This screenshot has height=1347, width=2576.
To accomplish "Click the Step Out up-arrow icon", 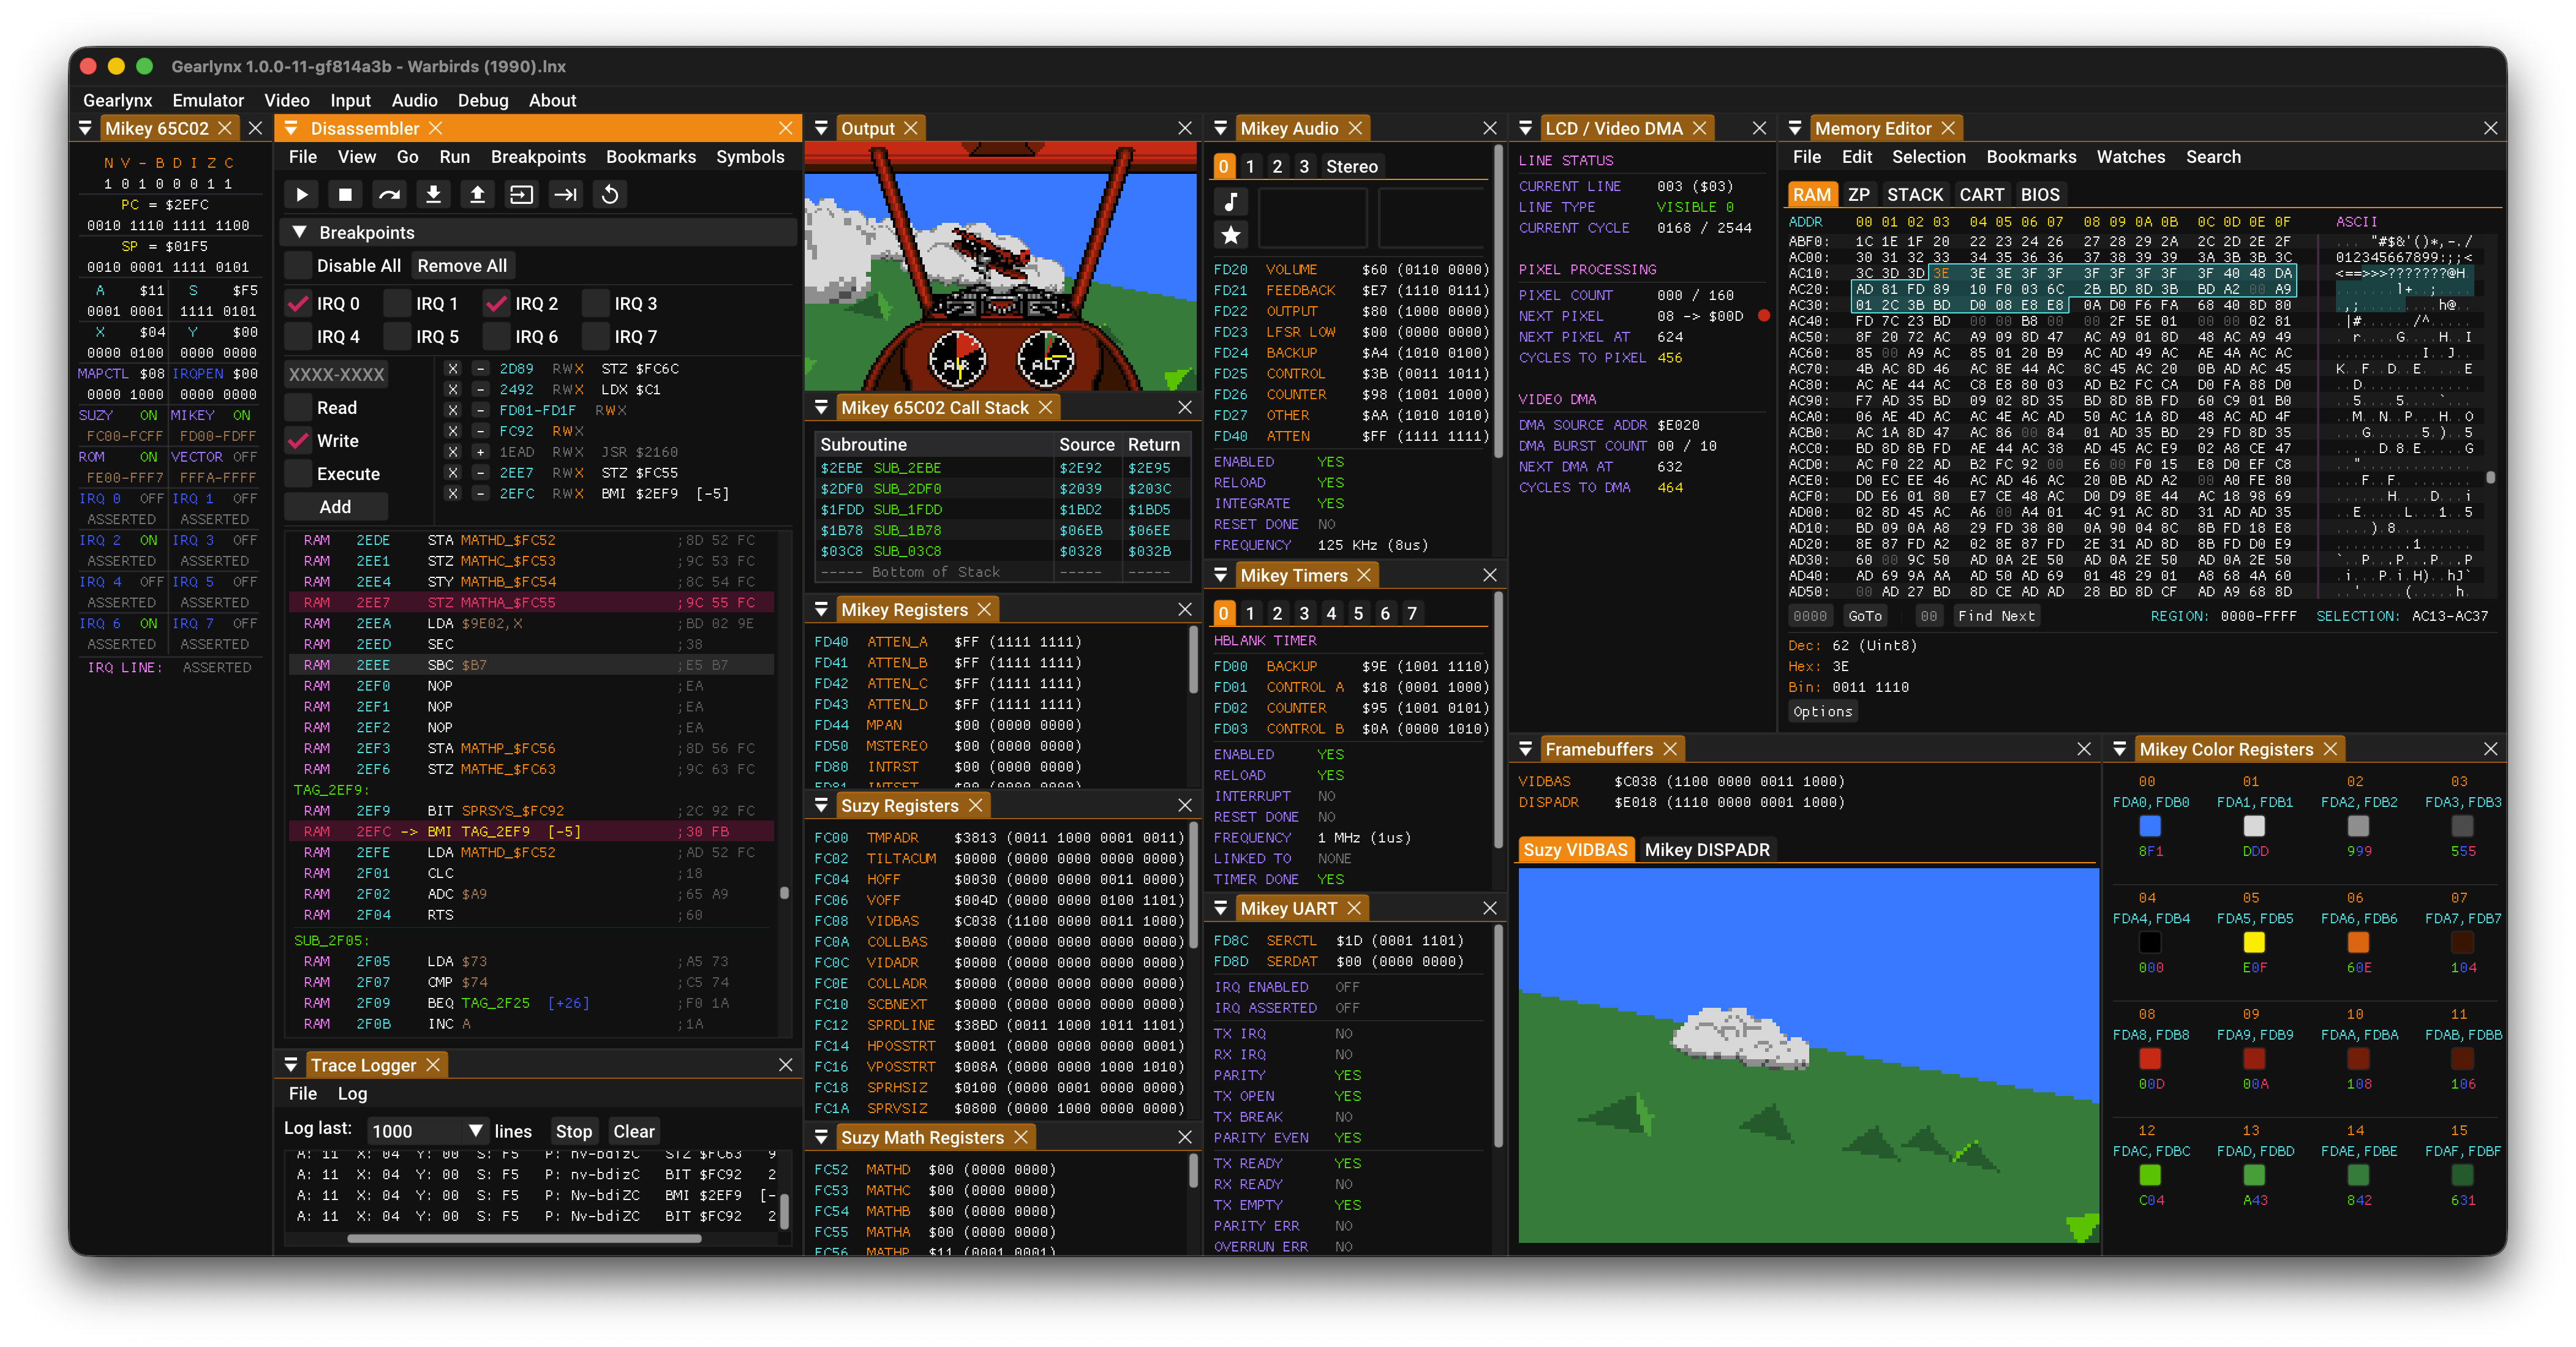I will pos(477,194).
